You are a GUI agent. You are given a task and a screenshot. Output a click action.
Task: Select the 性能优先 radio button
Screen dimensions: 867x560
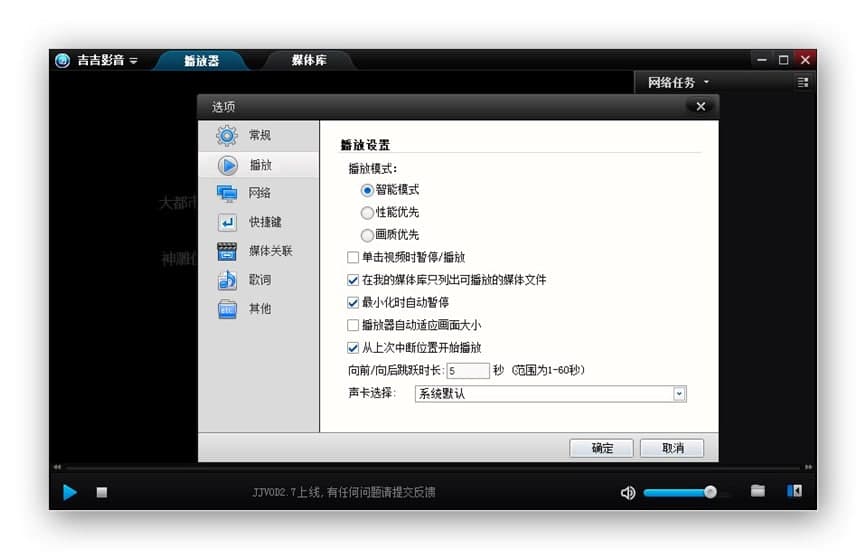point(367,212)
